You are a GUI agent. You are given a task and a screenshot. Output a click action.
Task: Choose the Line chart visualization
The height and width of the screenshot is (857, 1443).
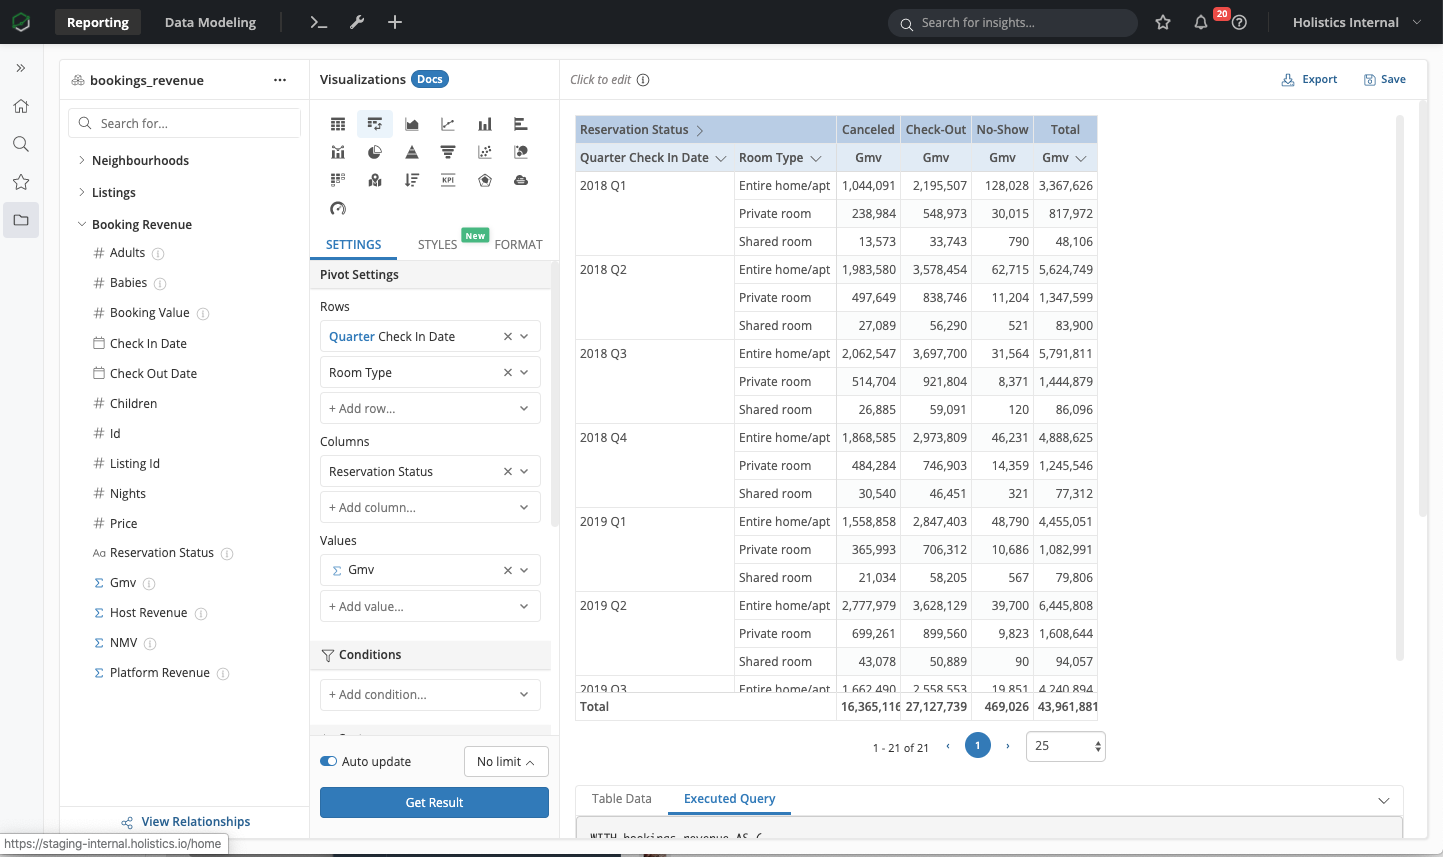[448, 123]
